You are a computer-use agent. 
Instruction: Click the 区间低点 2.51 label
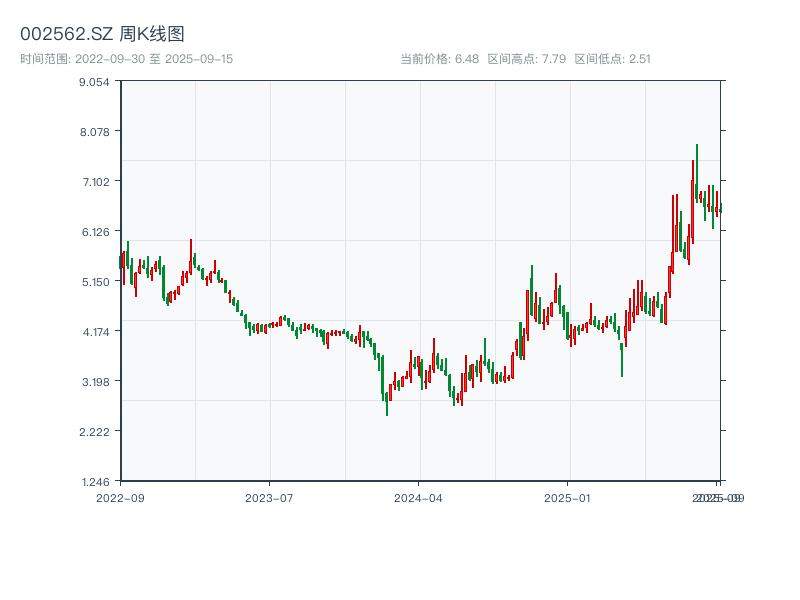613,59
